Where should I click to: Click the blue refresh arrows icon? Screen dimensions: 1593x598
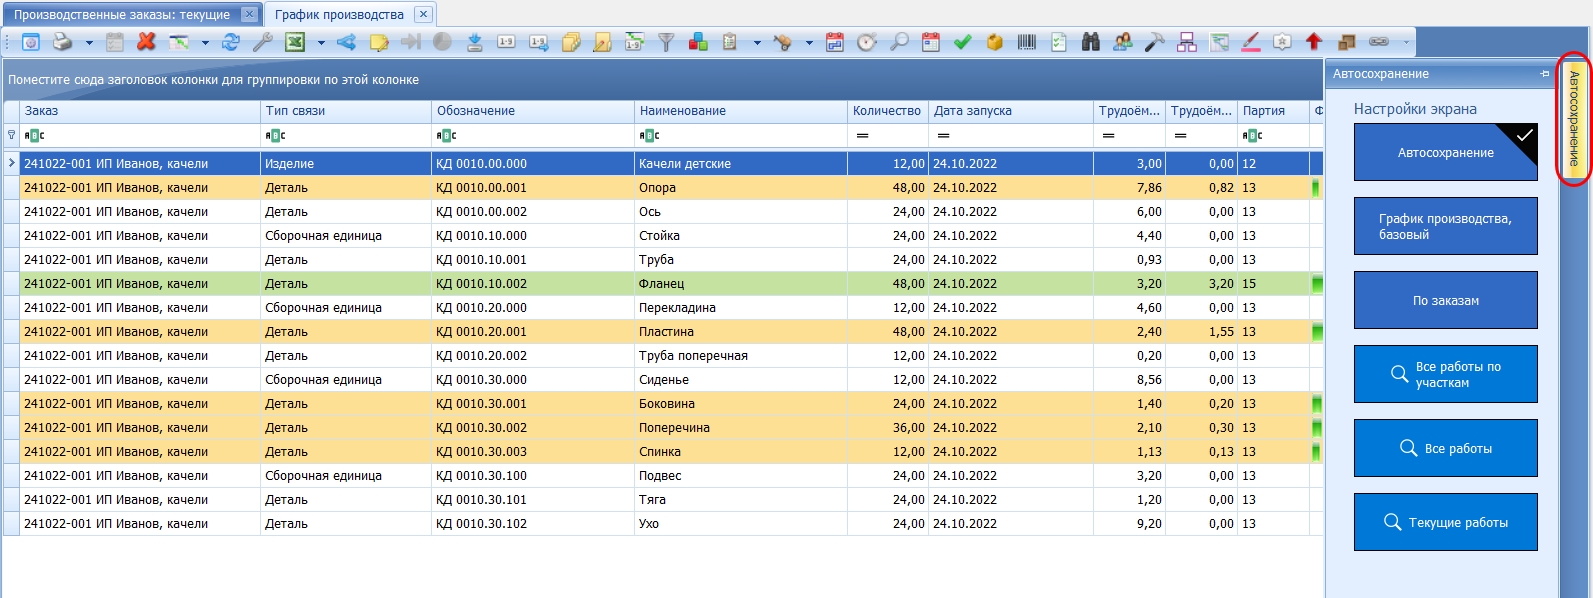231,42
